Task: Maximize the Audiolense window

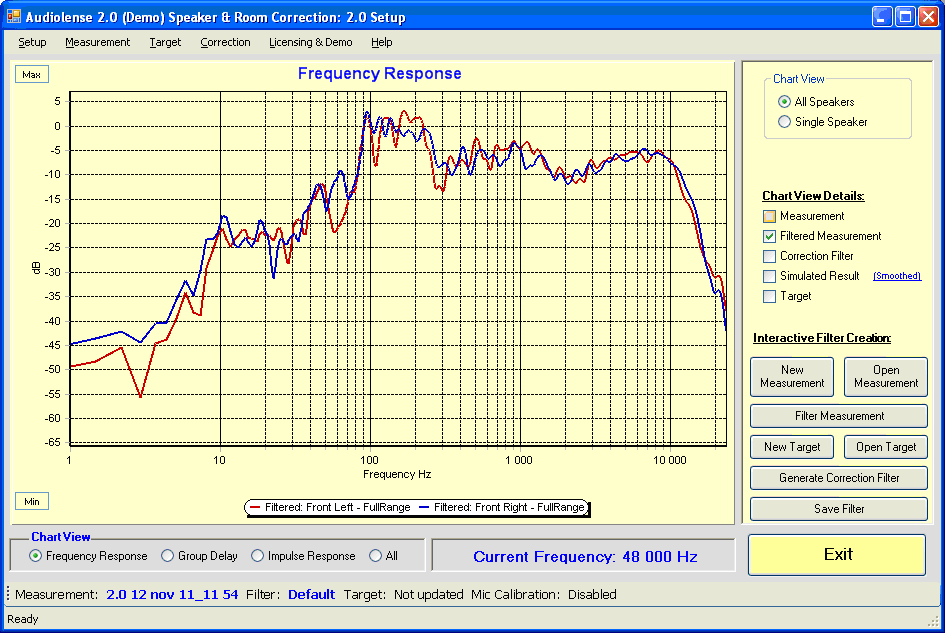Action: [905, 16]
